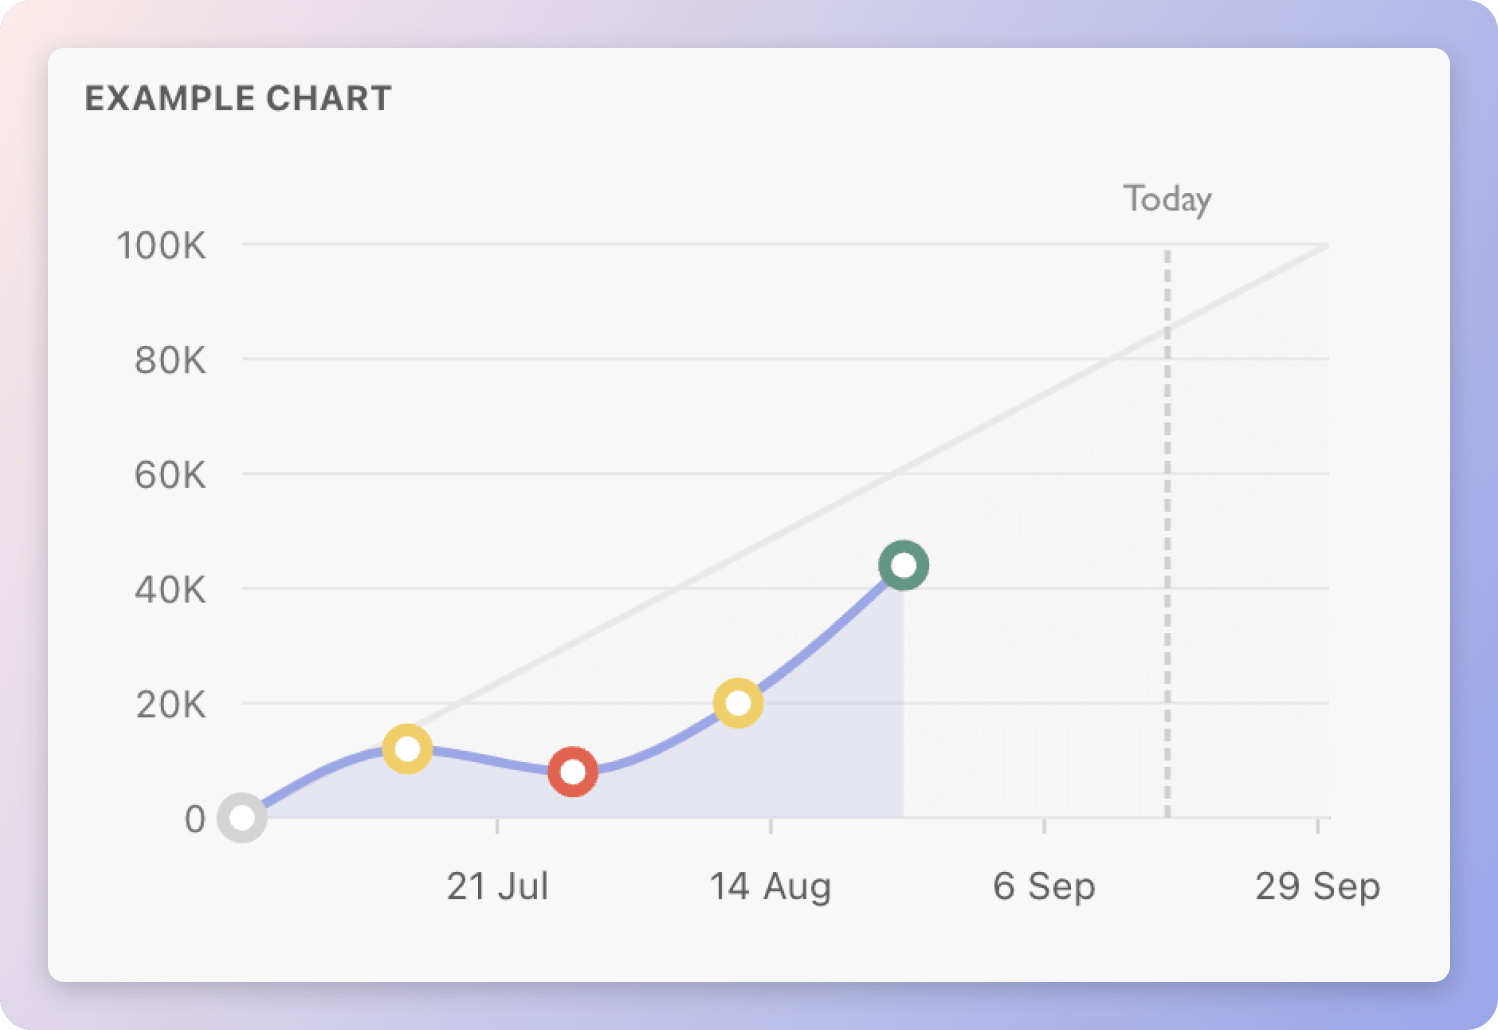Select the 29 Sep x-axis label
The image size is (1498, 1030).
point(1317,886)
